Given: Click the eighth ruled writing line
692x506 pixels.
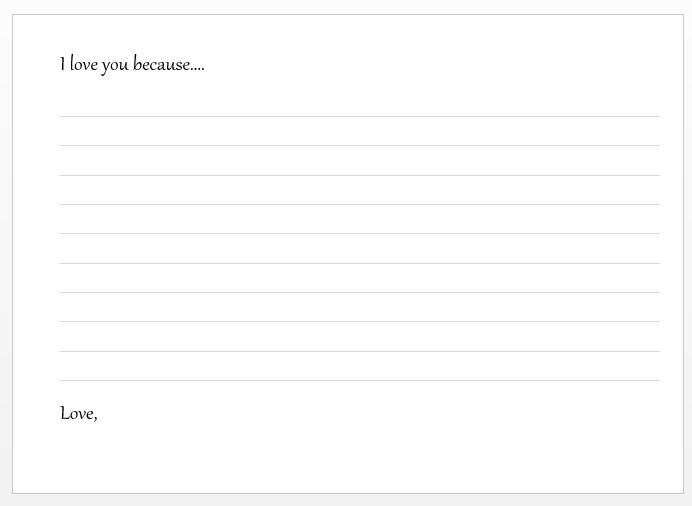Looking at the screenshot, I should [360, 322].
